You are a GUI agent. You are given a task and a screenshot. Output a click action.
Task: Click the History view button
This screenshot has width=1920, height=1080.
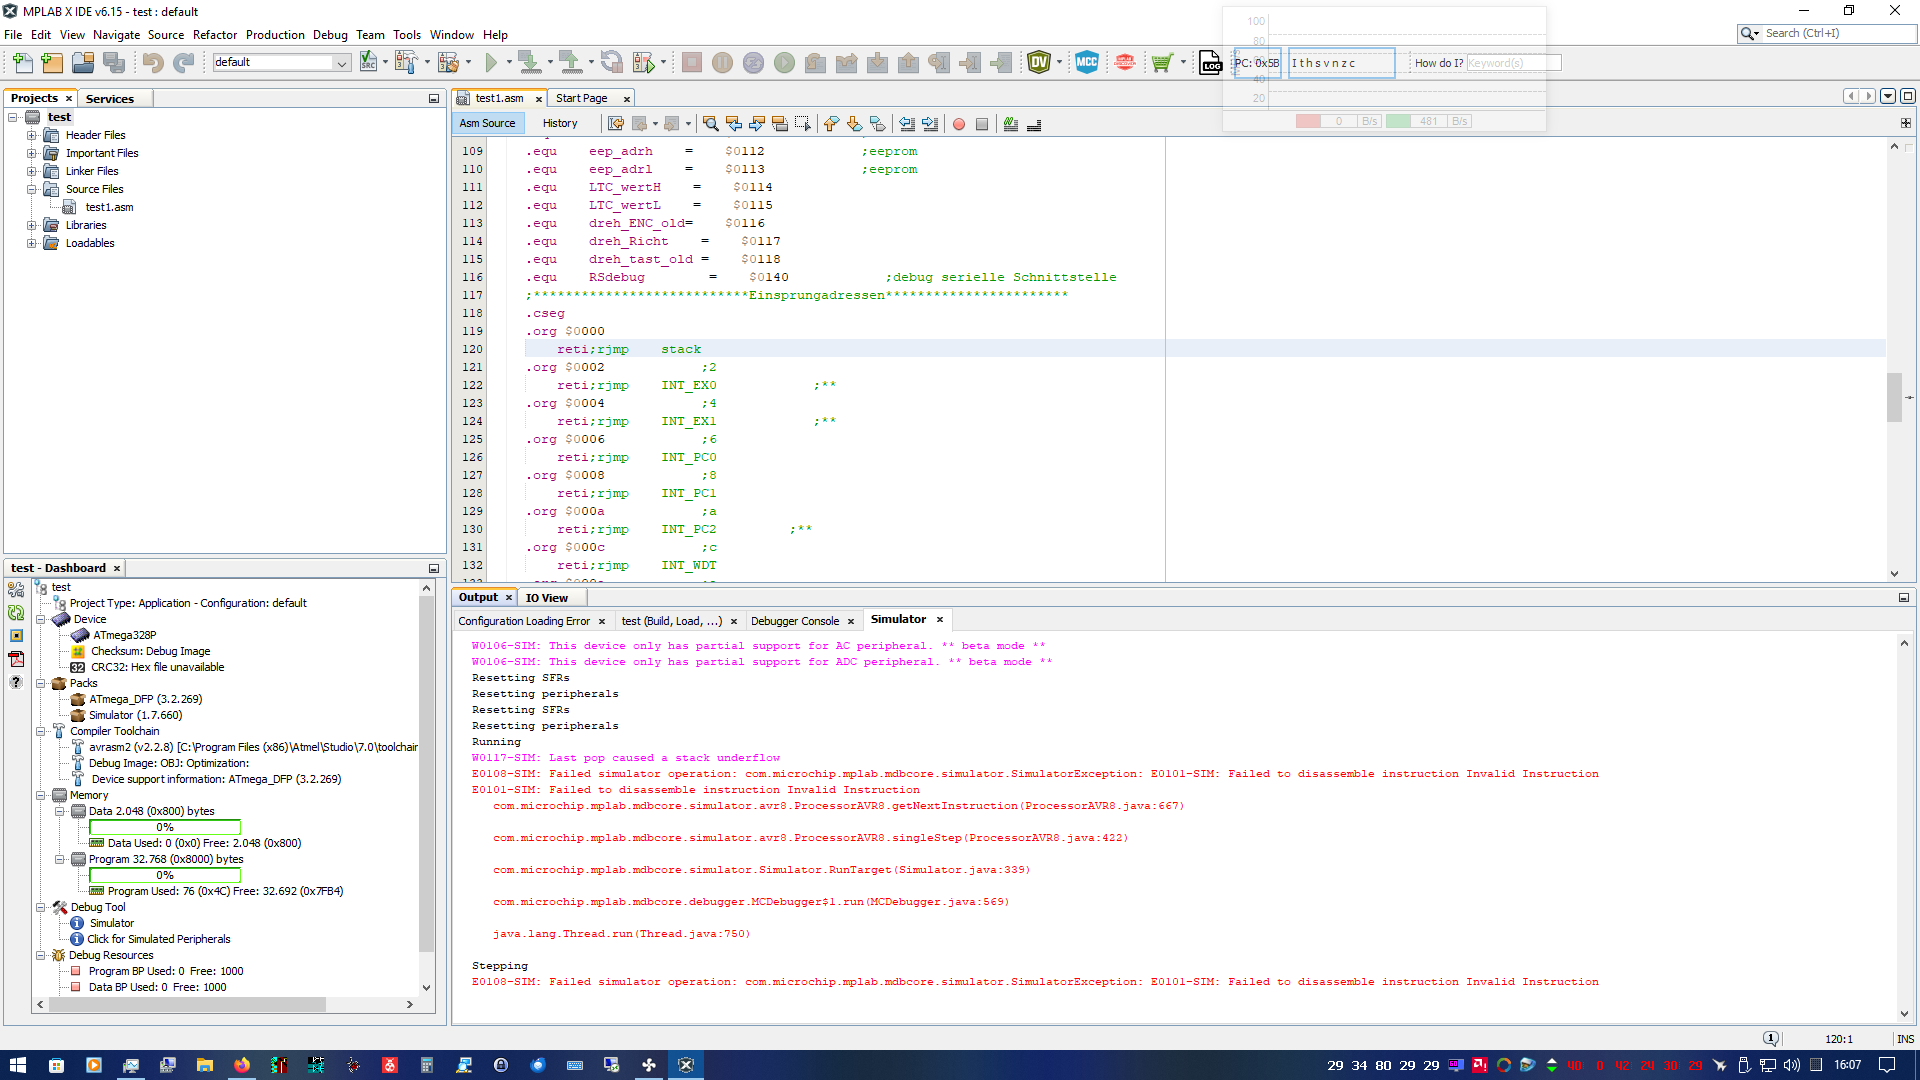[x=560, y=124]
